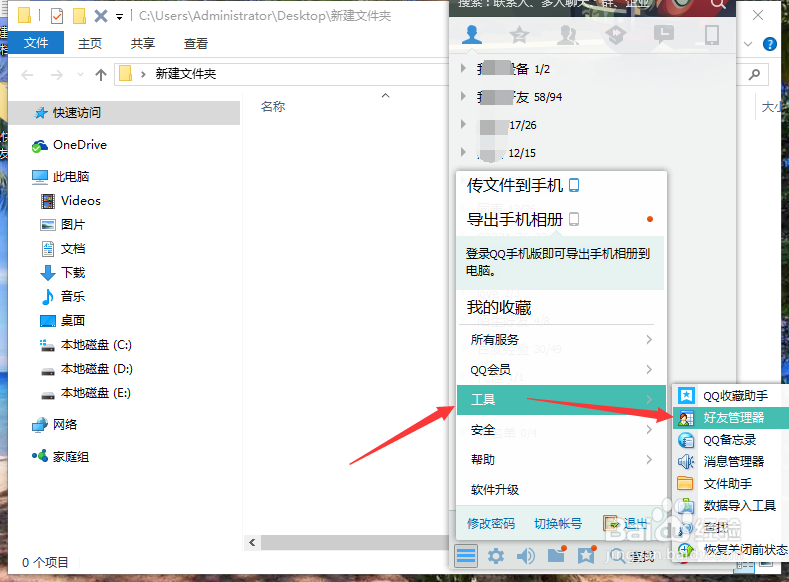
Task: Open 数据导入工具 from the submenu
Action: [731, 506]
